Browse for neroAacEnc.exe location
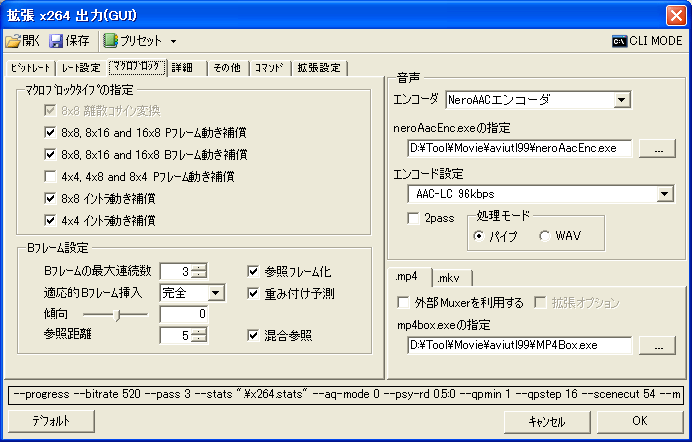The image size is (692, 442). click(x=658, y=149)
